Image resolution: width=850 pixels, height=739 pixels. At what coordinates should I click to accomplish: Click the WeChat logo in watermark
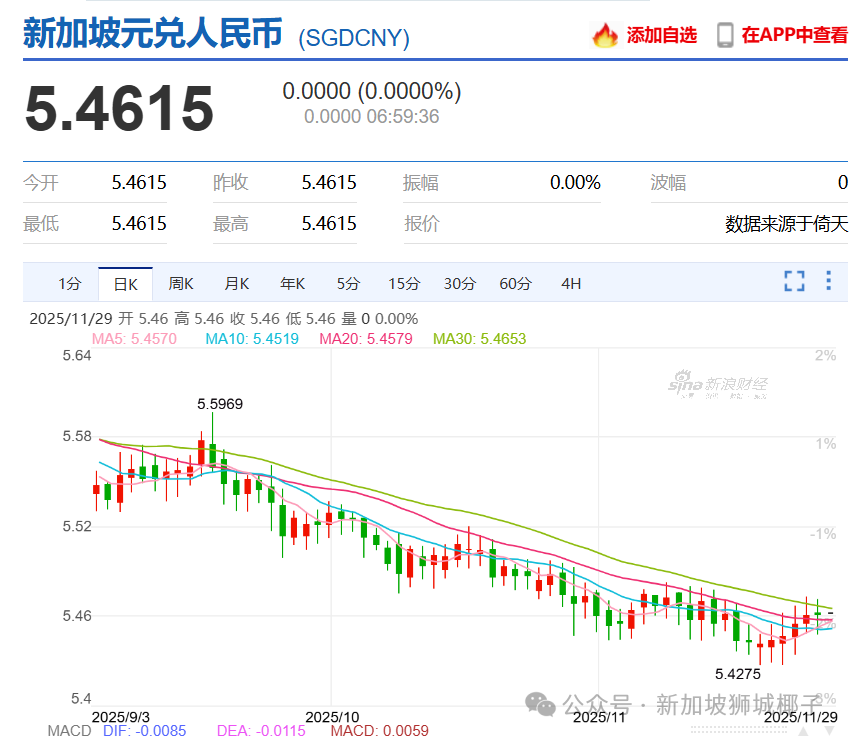point(541,705)
